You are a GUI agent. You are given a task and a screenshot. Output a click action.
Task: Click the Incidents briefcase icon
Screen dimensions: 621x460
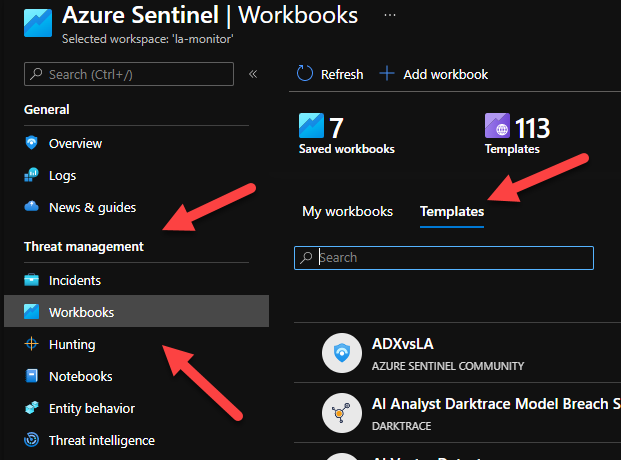click(31, 280)
